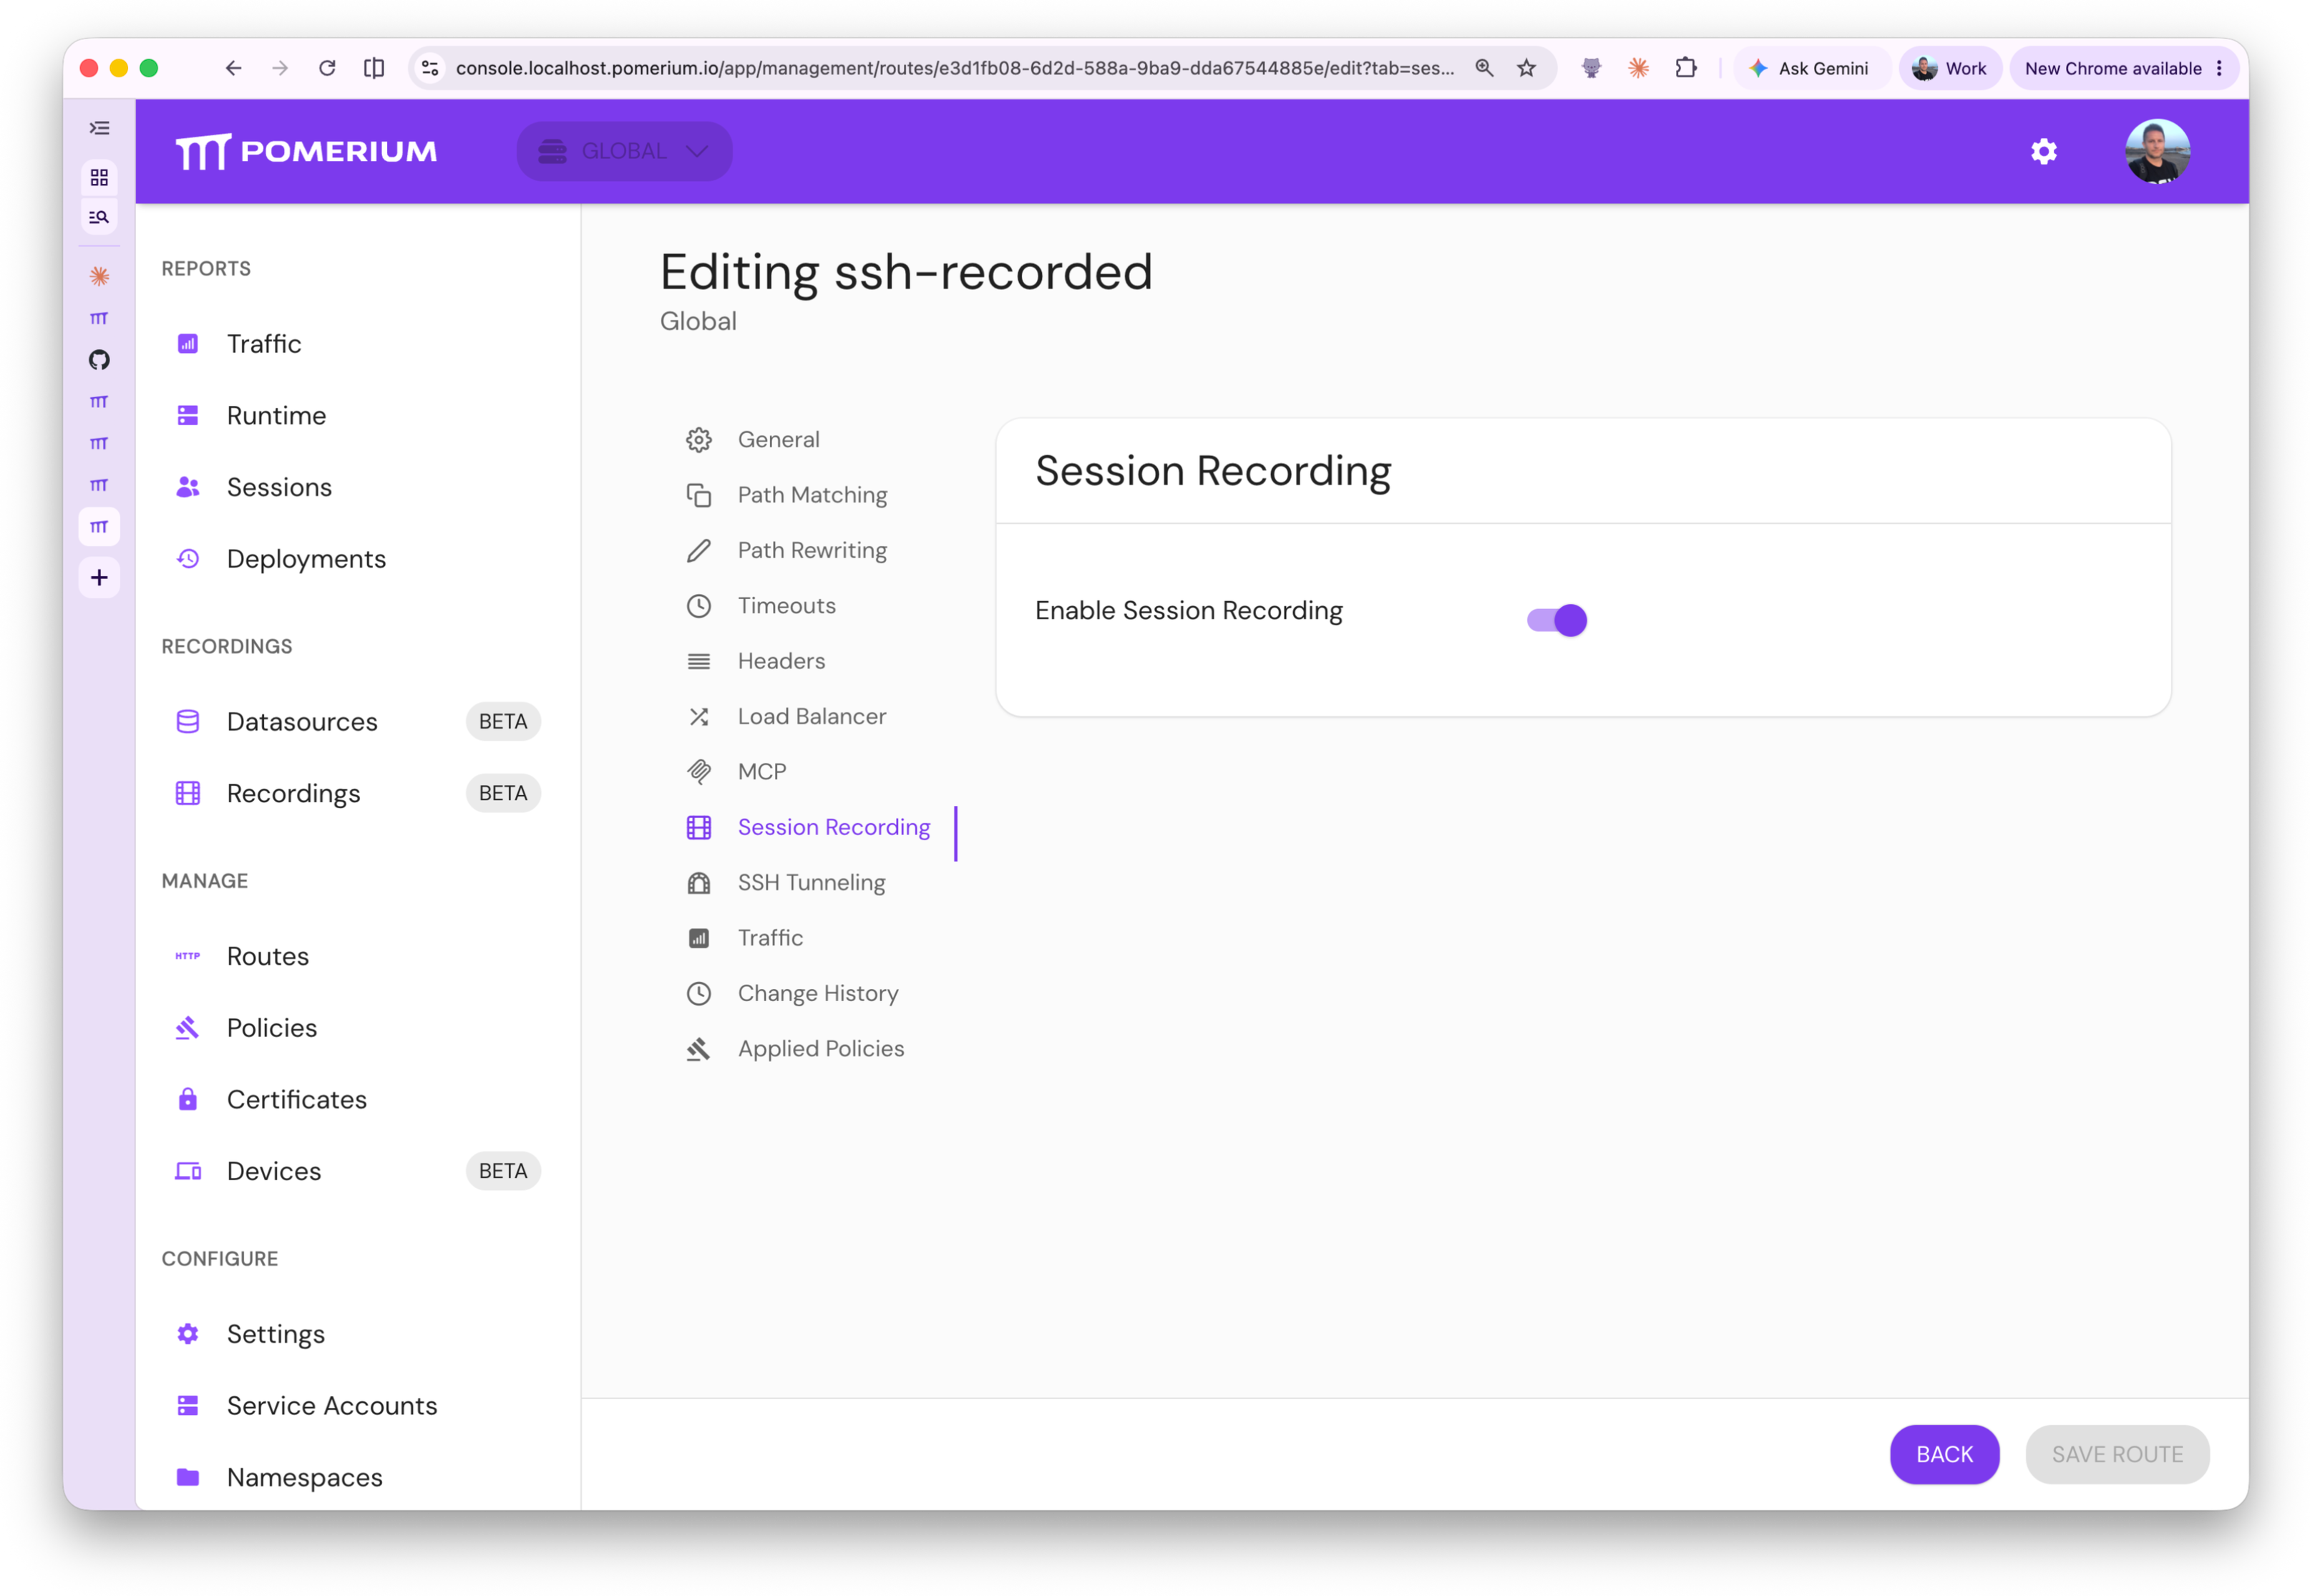Open the Chrome extensions puzzle icon
This screenshot has width=2310, height=1596.
[1686, 68]
